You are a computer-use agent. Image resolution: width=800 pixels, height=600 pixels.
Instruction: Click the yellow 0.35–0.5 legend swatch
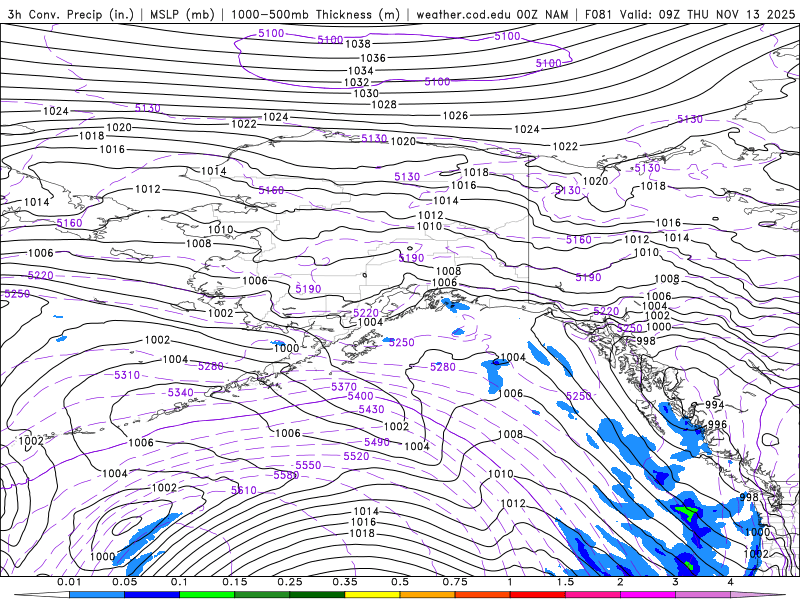click(372, 595)
